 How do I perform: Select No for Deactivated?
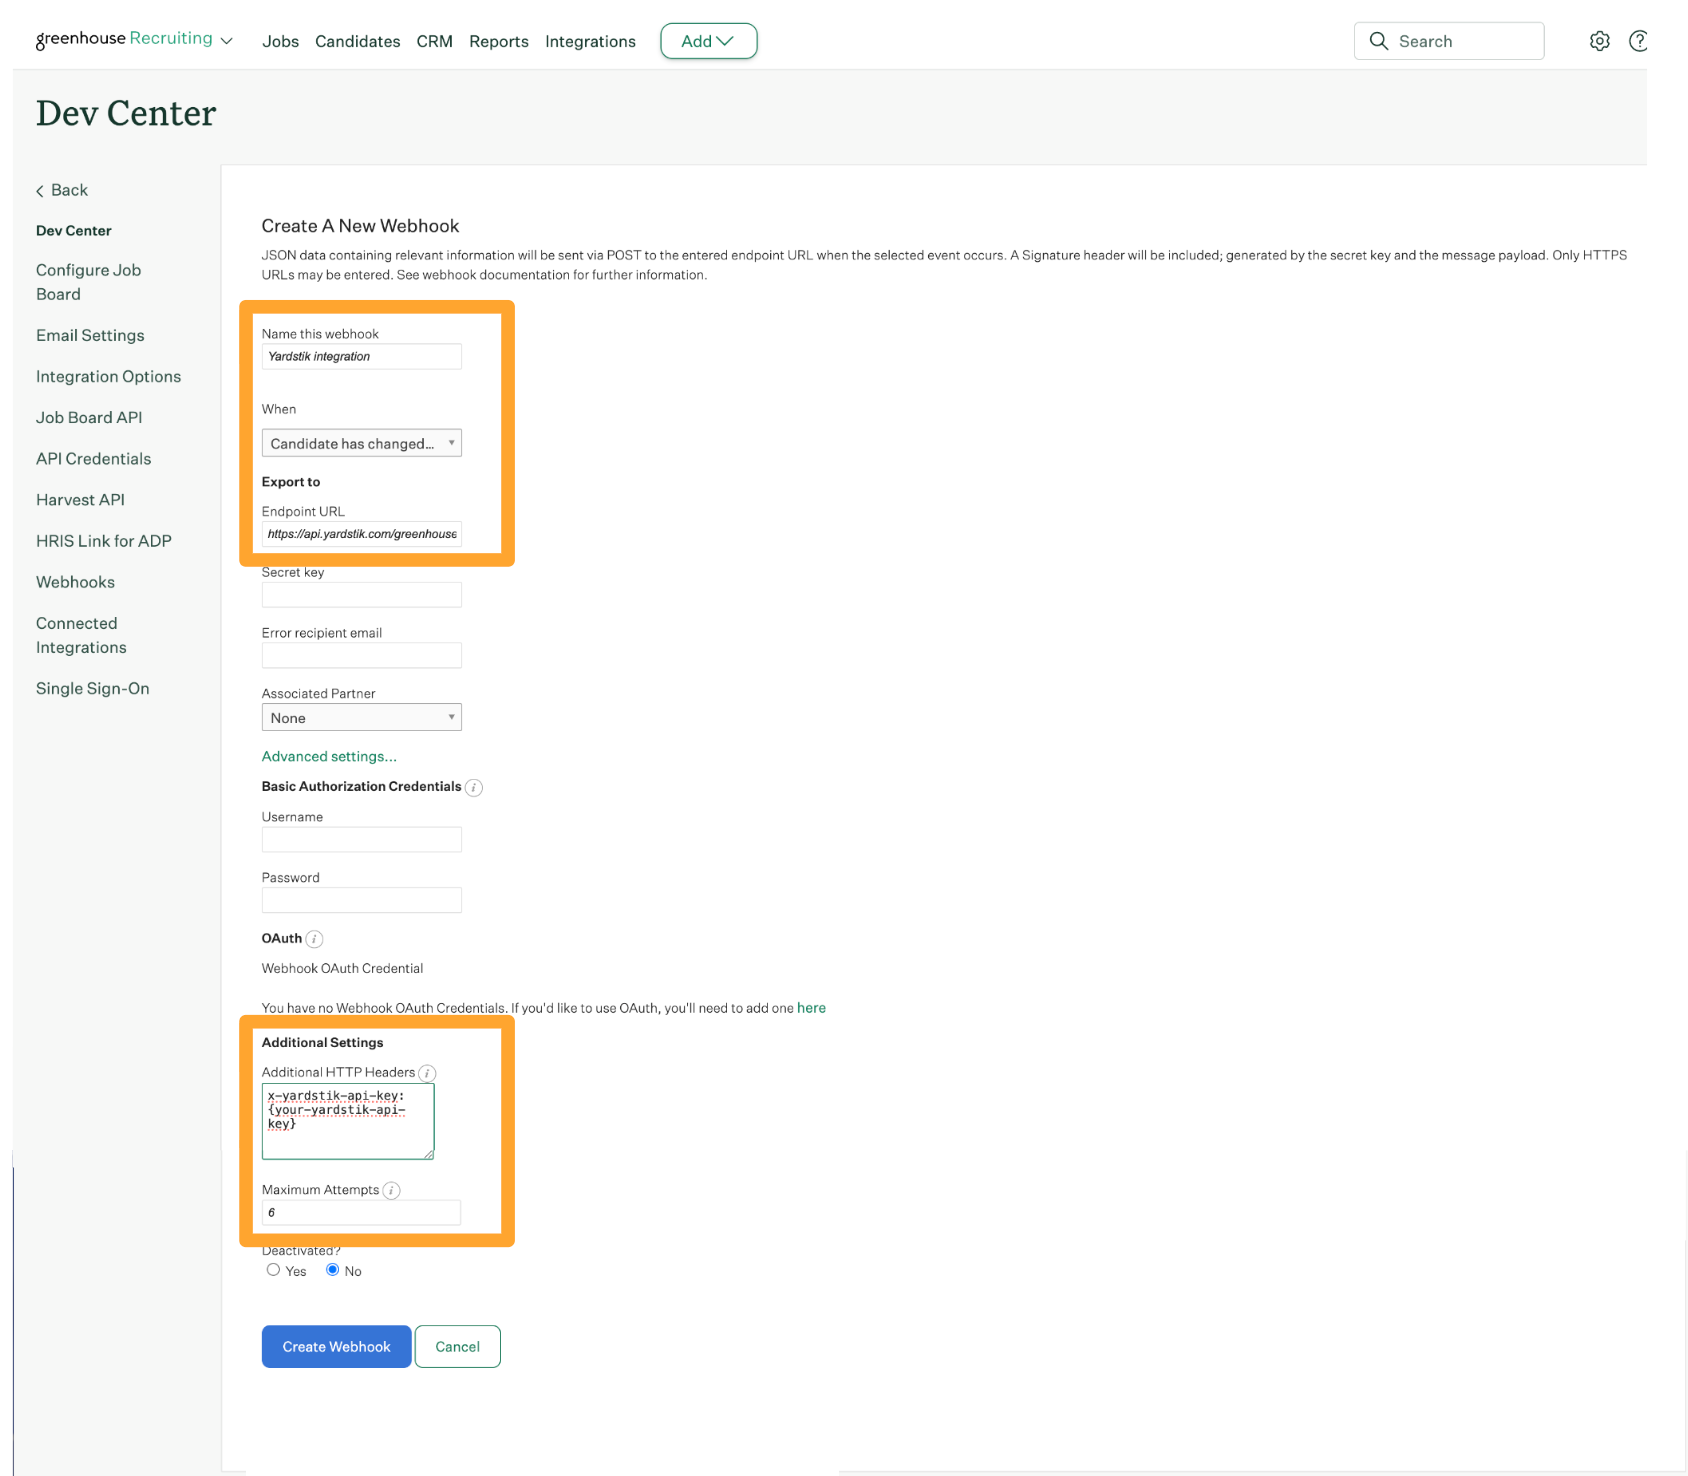click(x=332, y=1270)
